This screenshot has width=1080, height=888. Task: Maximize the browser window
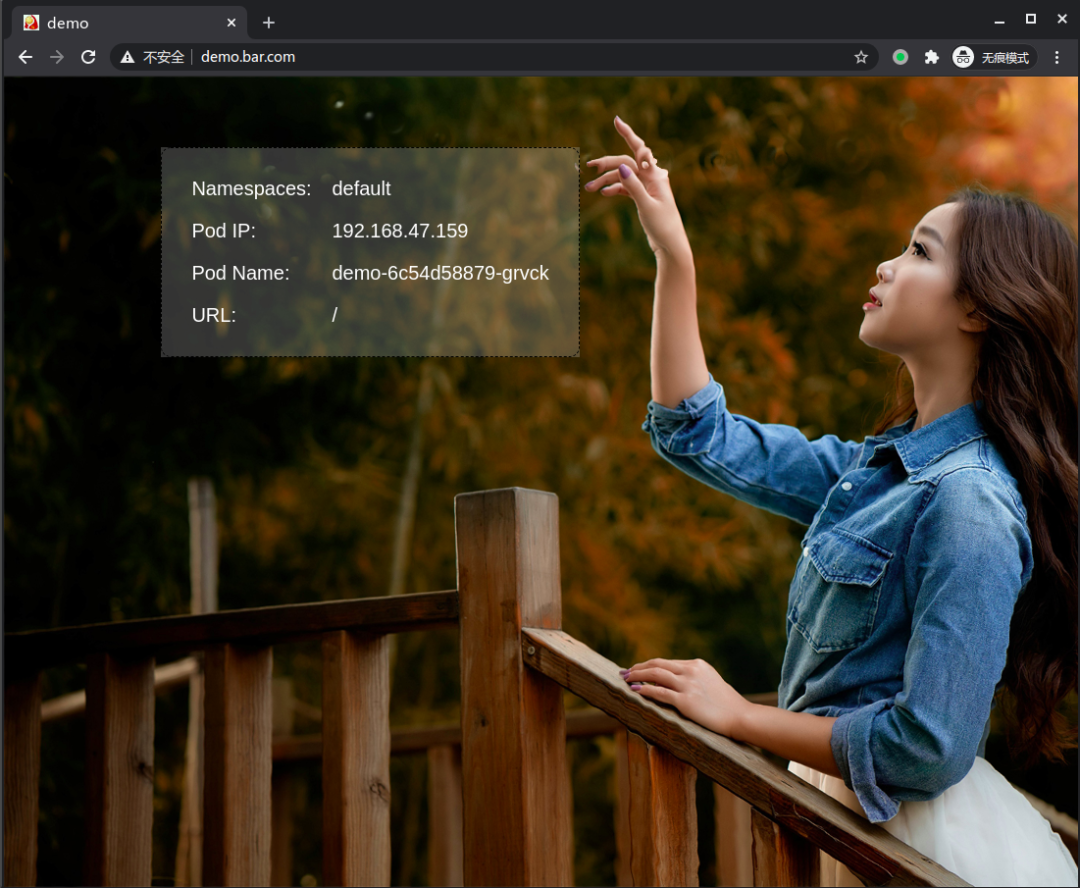pos(1030,19)
